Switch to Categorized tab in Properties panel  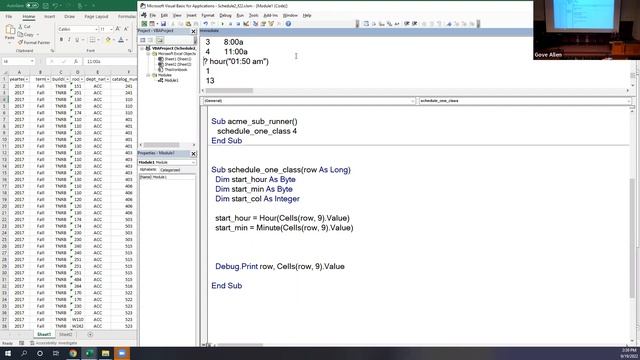pos(170,170)
